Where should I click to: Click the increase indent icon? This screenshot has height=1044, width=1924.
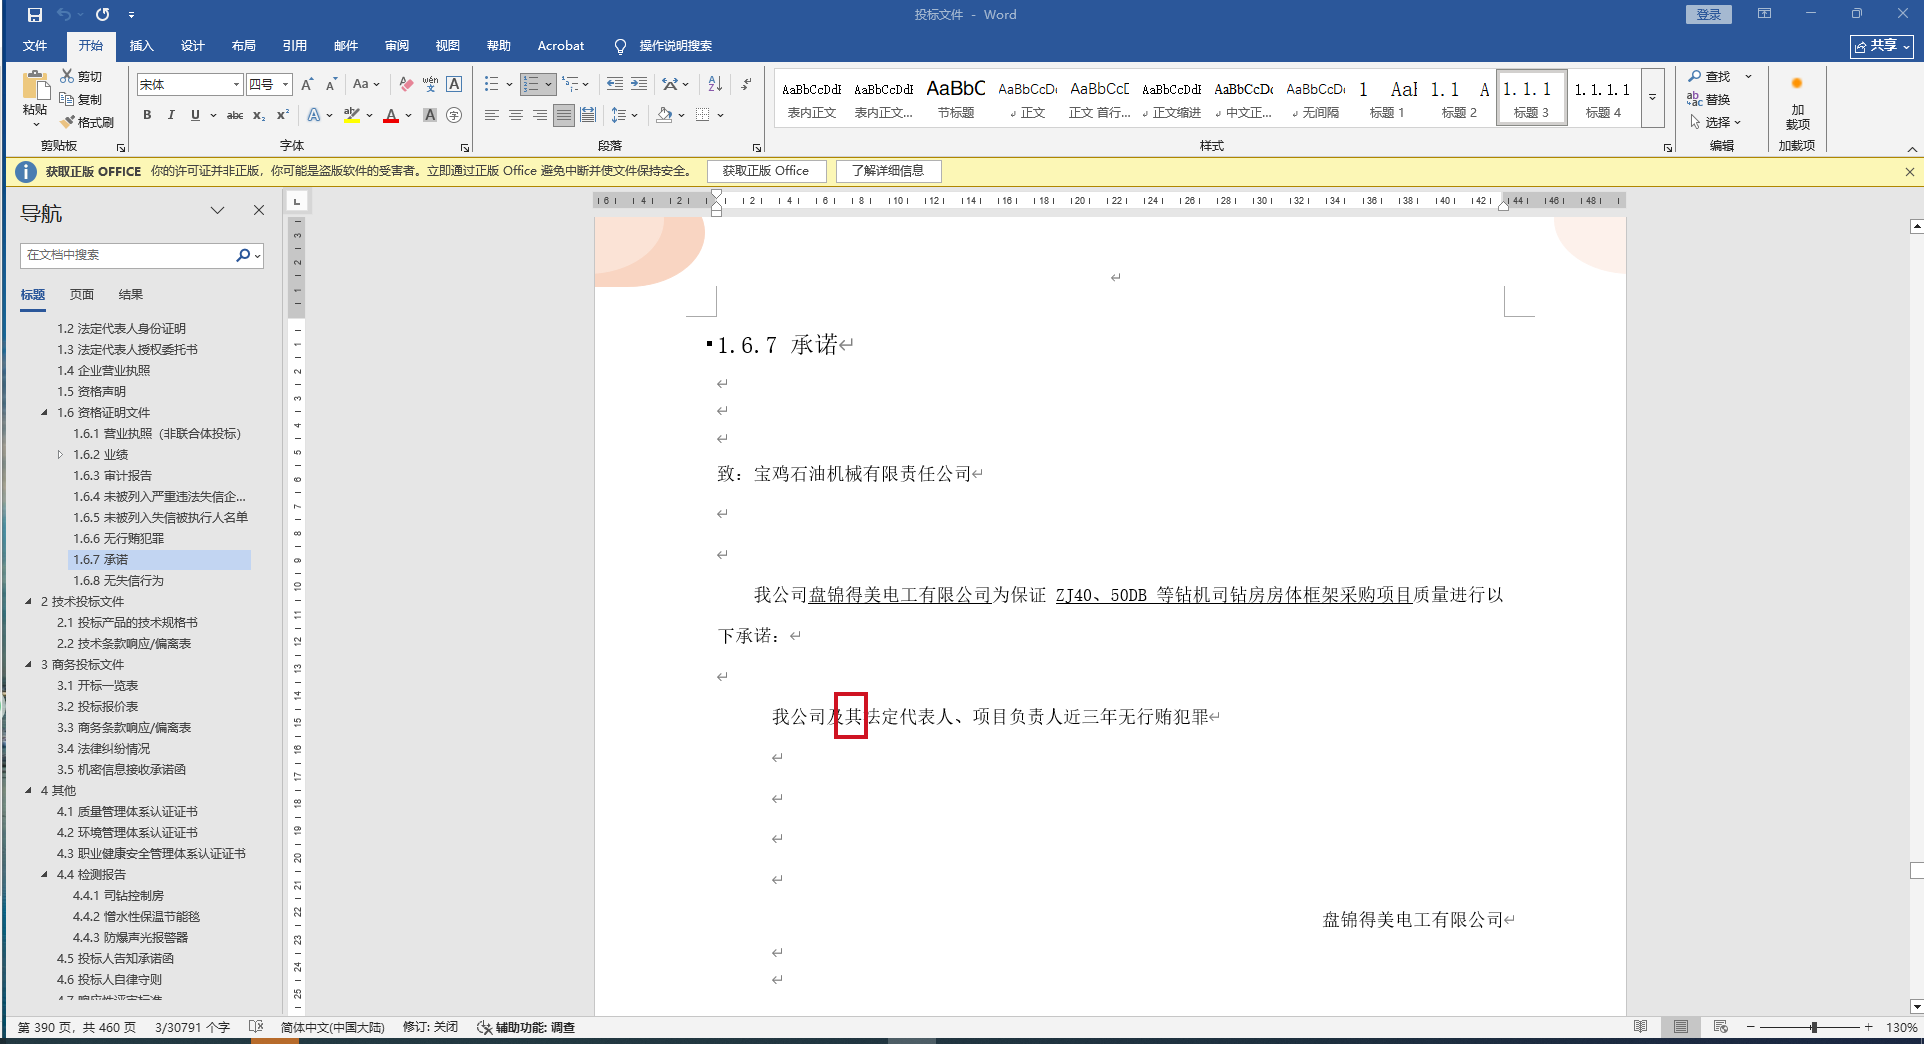tap(638, 84)
